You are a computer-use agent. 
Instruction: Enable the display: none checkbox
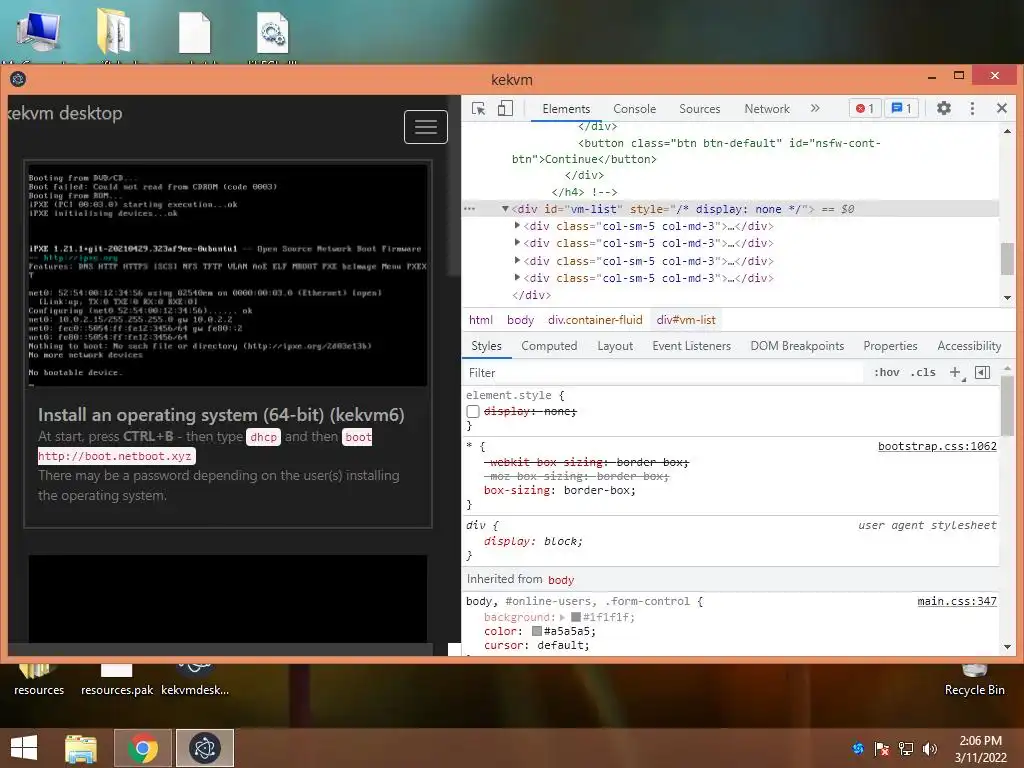[473, 411]
